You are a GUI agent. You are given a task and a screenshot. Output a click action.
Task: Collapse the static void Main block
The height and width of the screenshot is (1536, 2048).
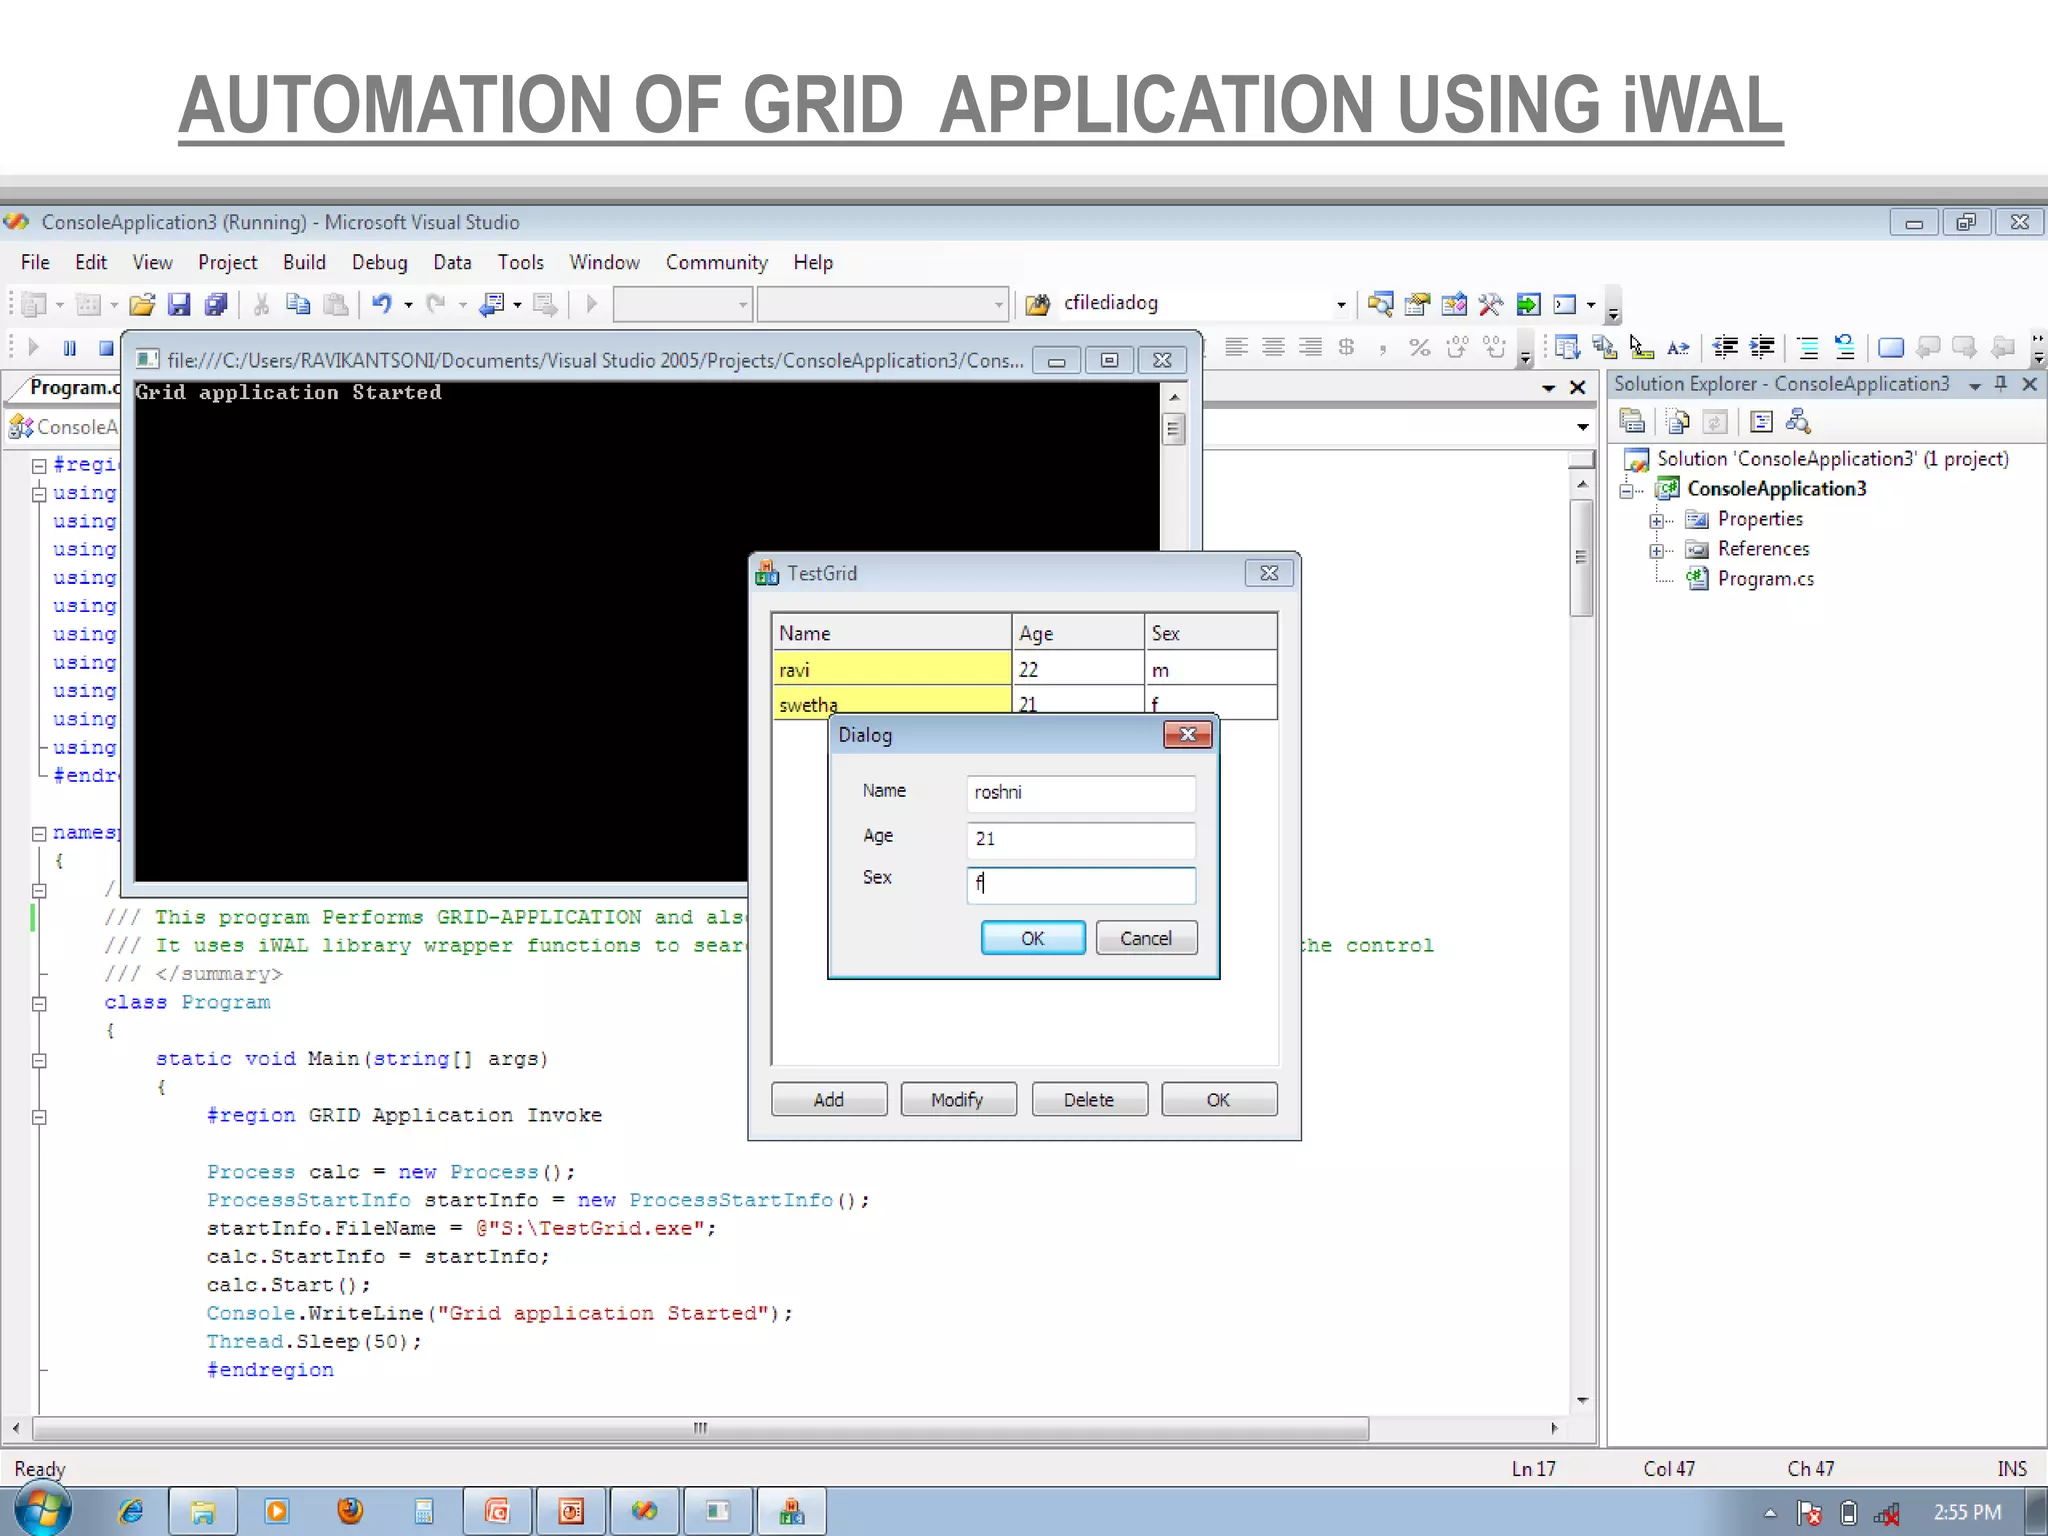(x=39, y=1060)
